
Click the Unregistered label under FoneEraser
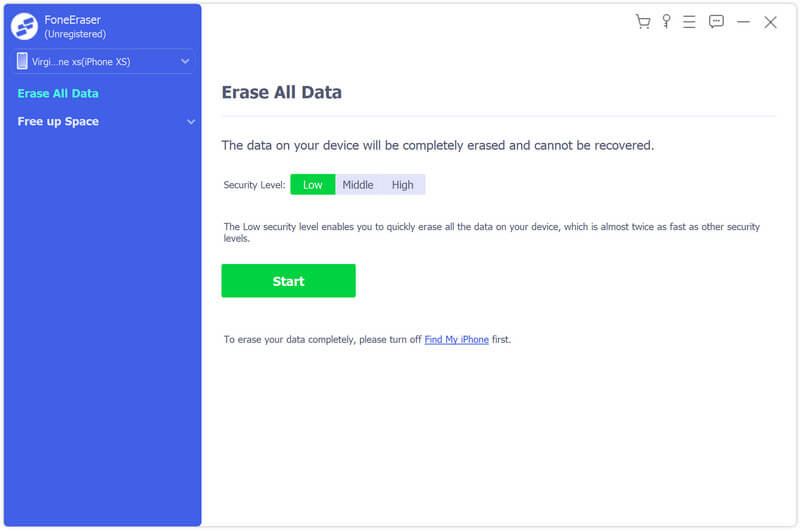76,34
